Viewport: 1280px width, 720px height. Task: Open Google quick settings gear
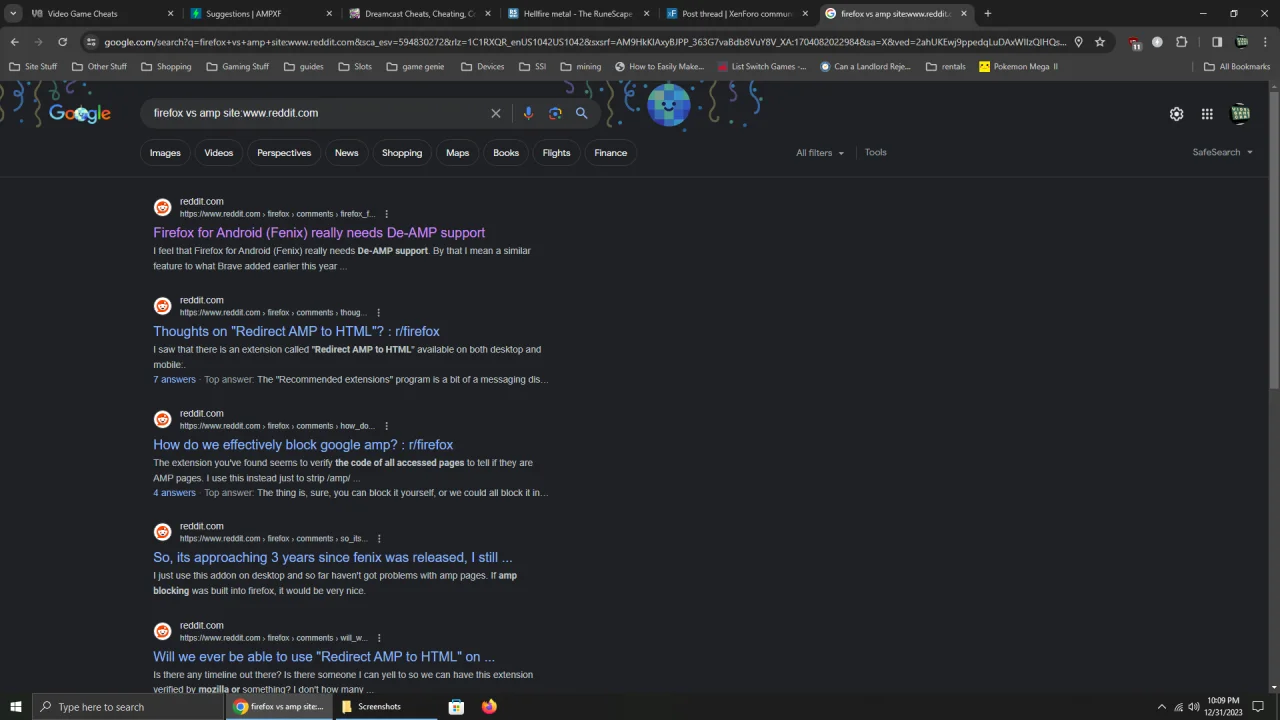pyautogui.click(x=1176, y=114)
